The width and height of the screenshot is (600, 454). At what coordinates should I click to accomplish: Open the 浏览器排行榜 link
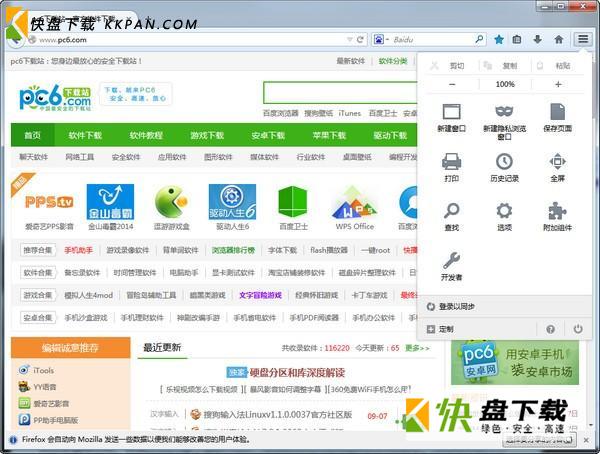tap(233, 250)
